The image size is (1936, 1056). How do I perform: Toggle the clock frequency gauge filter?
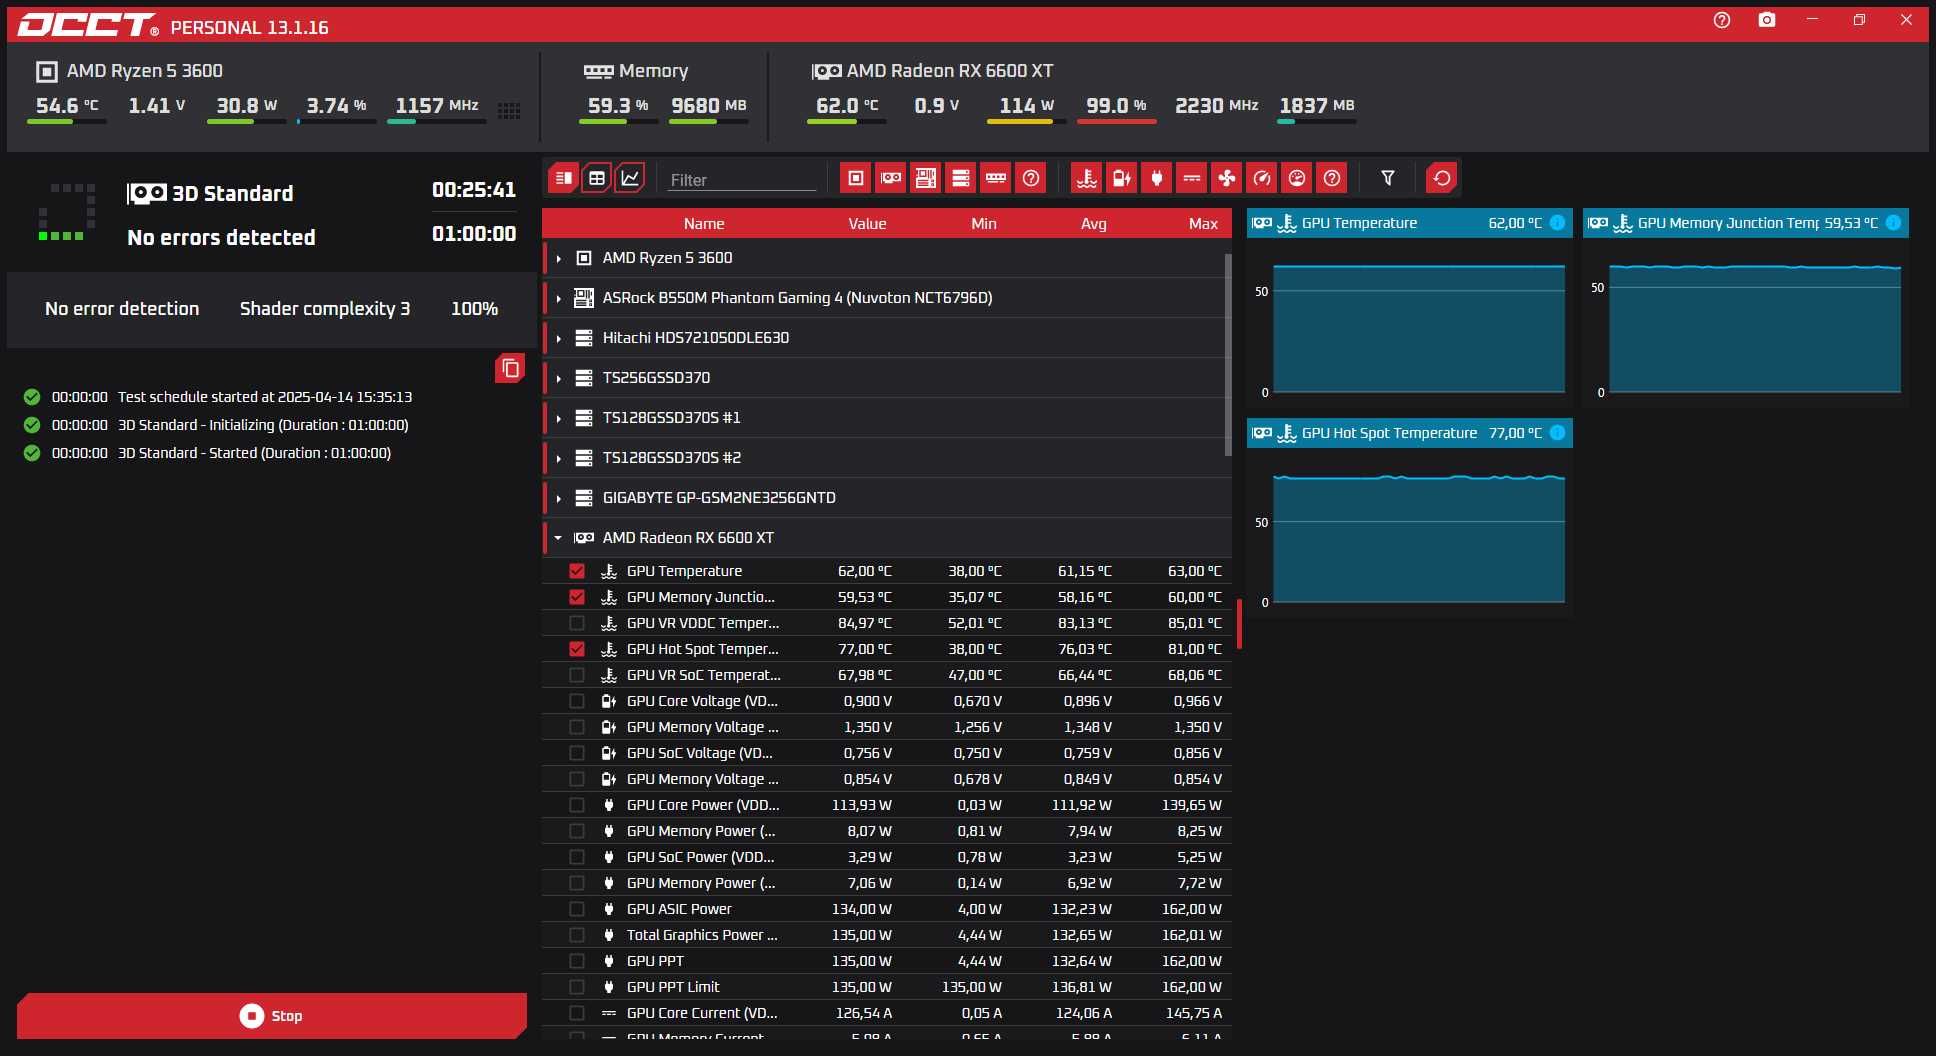[1262, 178]
